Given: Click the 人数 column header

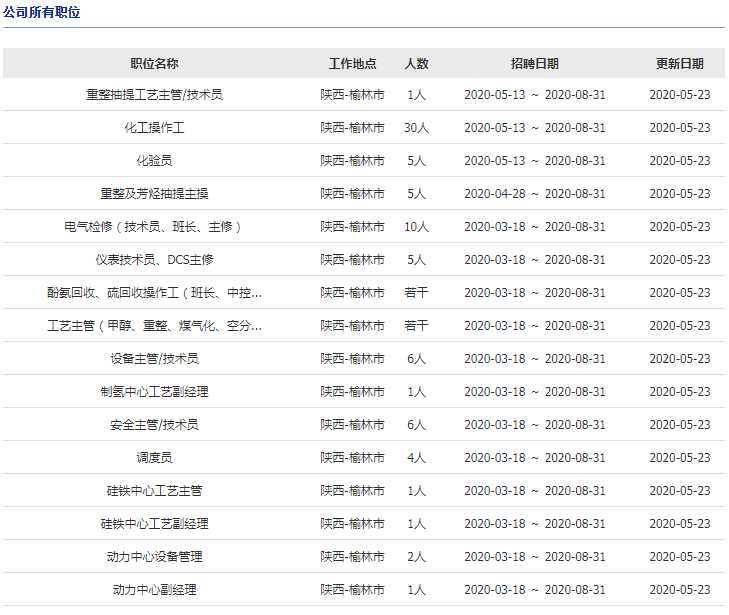Looking at the screenshot, I should [x=417, y=64].
